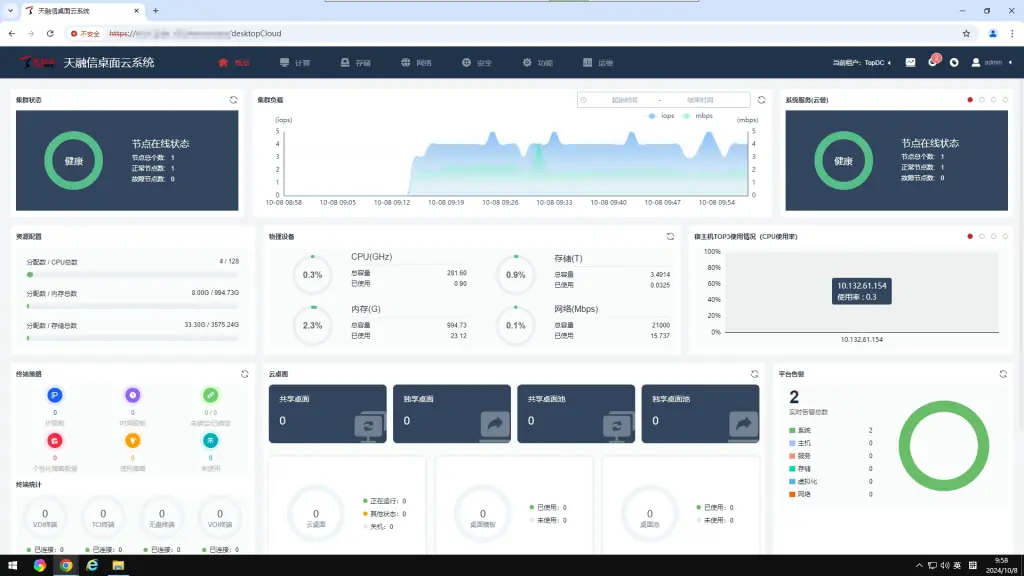Refresh the 集群负载 chart

pos(761,100)
